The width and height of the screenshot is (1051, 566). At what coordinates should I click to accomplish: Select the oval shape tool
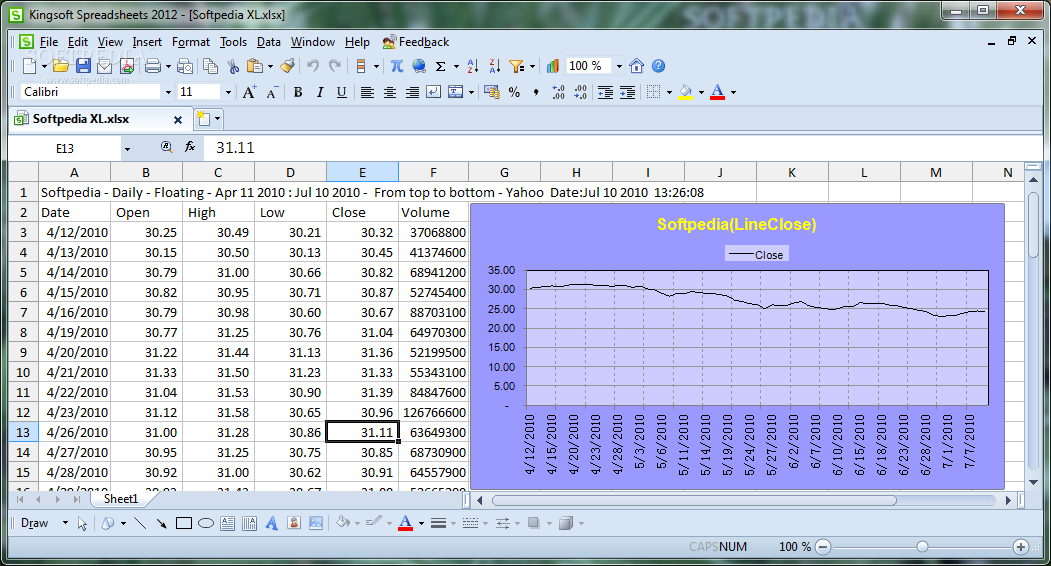click(x=206, y=523)
